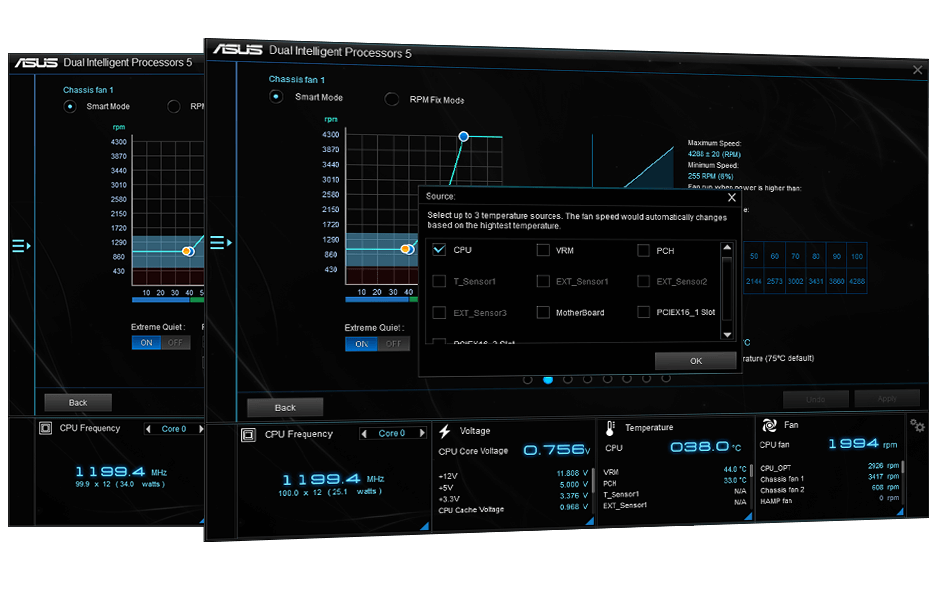This screenshot has width=940, height=598.
Task: Select orange fan curve point in back window
Action: tap(188, 251)
